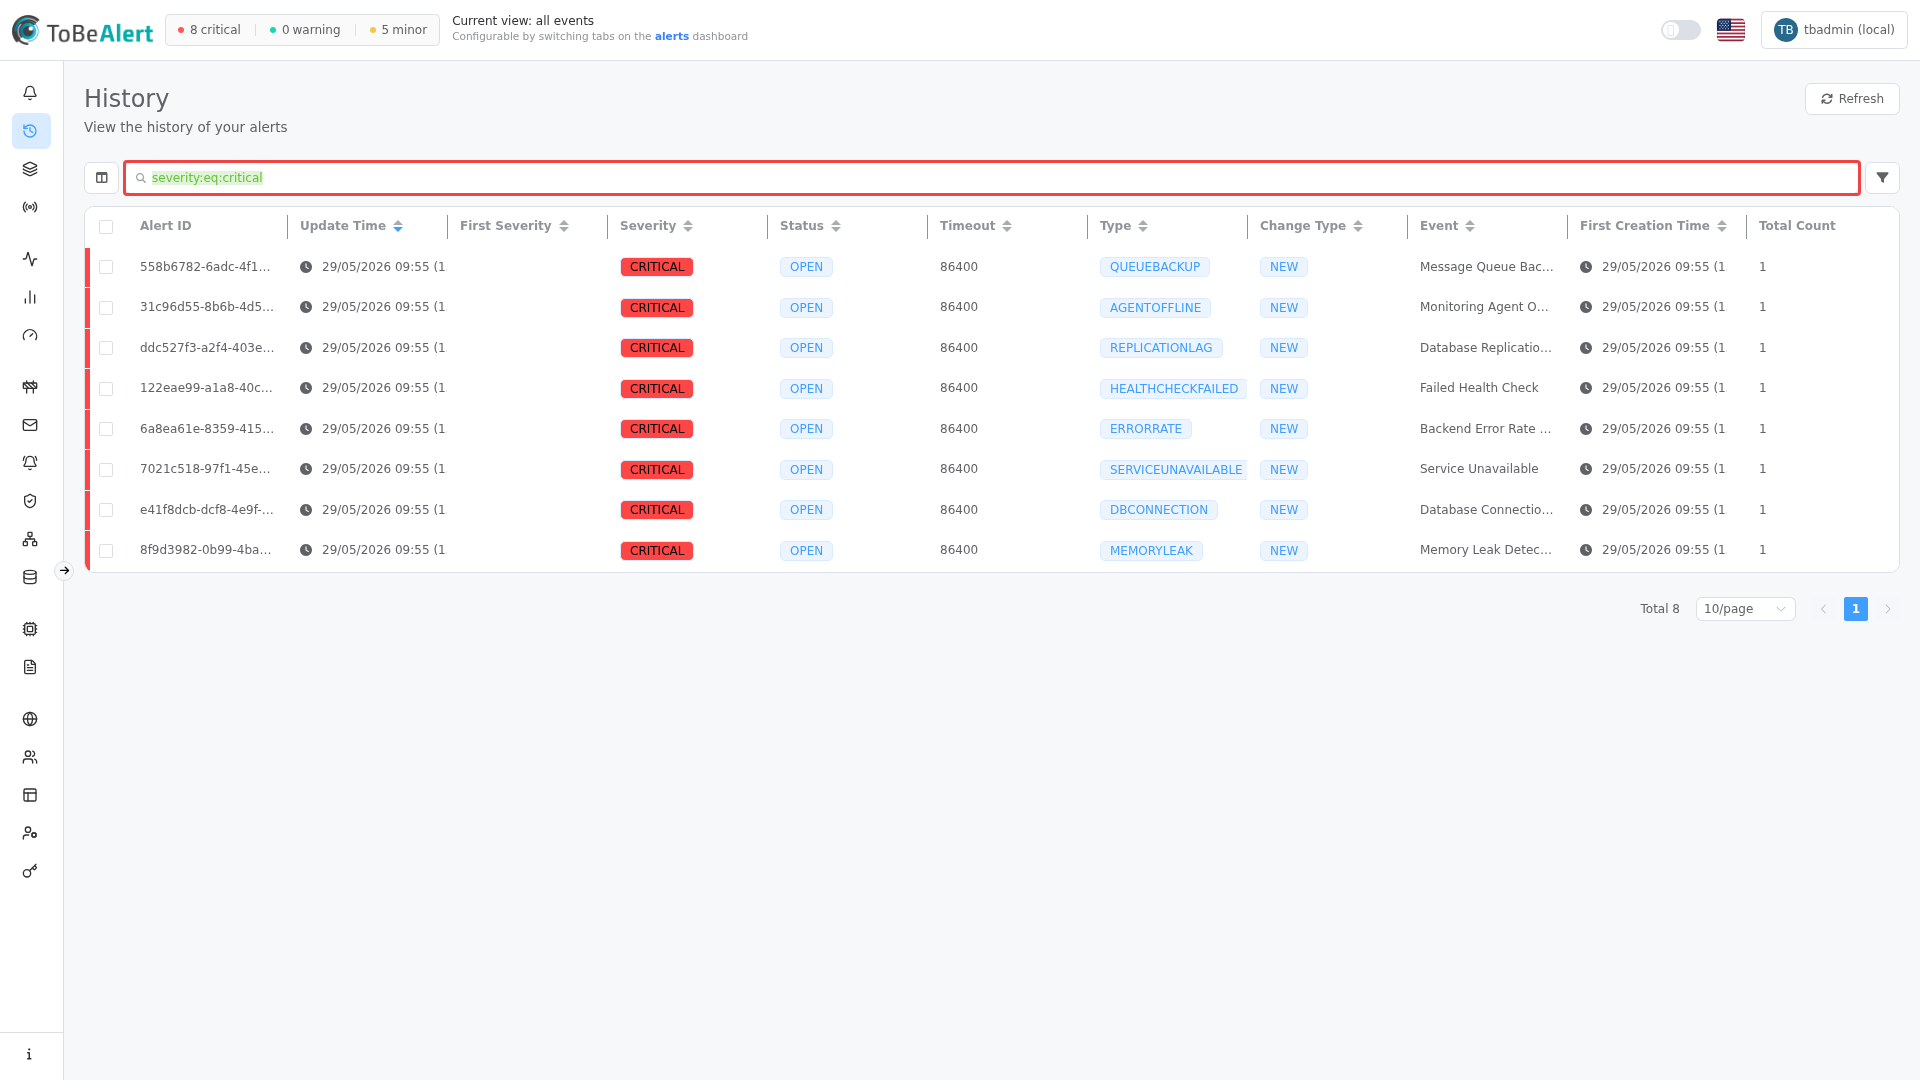This screenshot has width=1920, height=1080.
Task: Open the filter funnel icon next to search
Action: tap(1882, 178)
